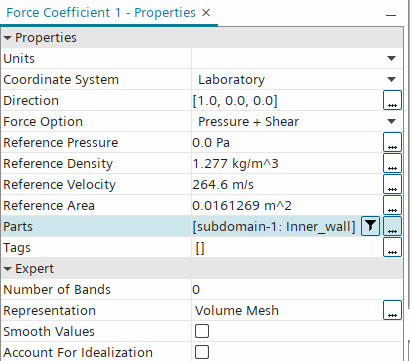Open the Reference Velocity ellipsis editor
This screenshot has width=410, height=361.
coord(392,184)
